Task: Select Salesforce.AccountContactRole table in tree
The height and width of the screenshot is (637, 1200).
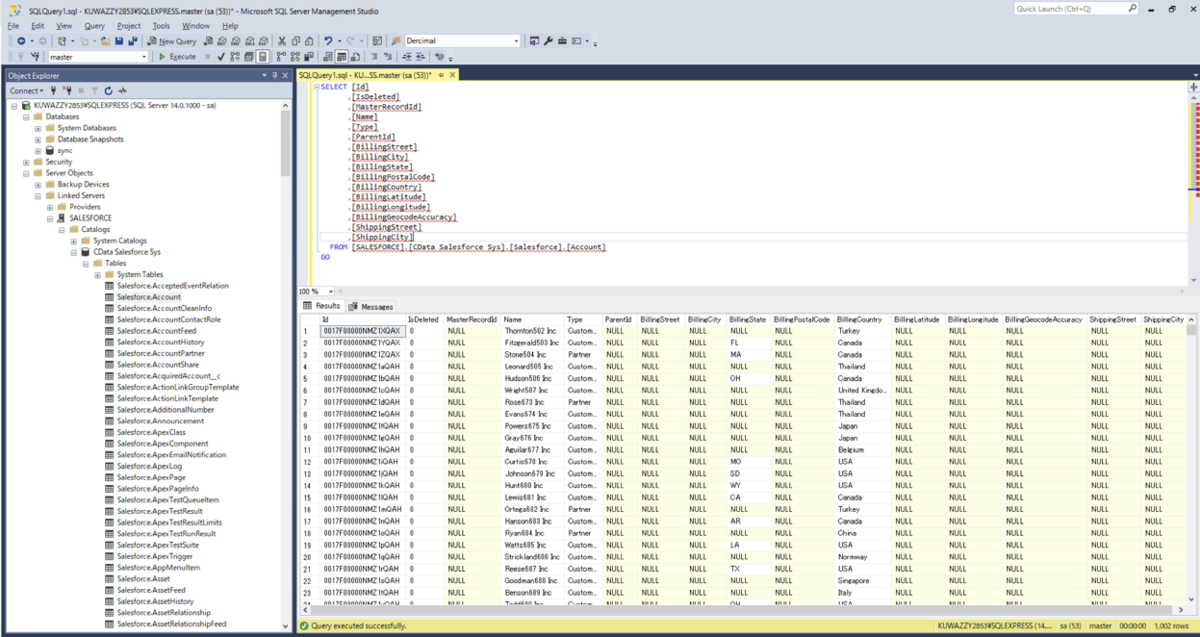Action: click(x=168, y=319)
